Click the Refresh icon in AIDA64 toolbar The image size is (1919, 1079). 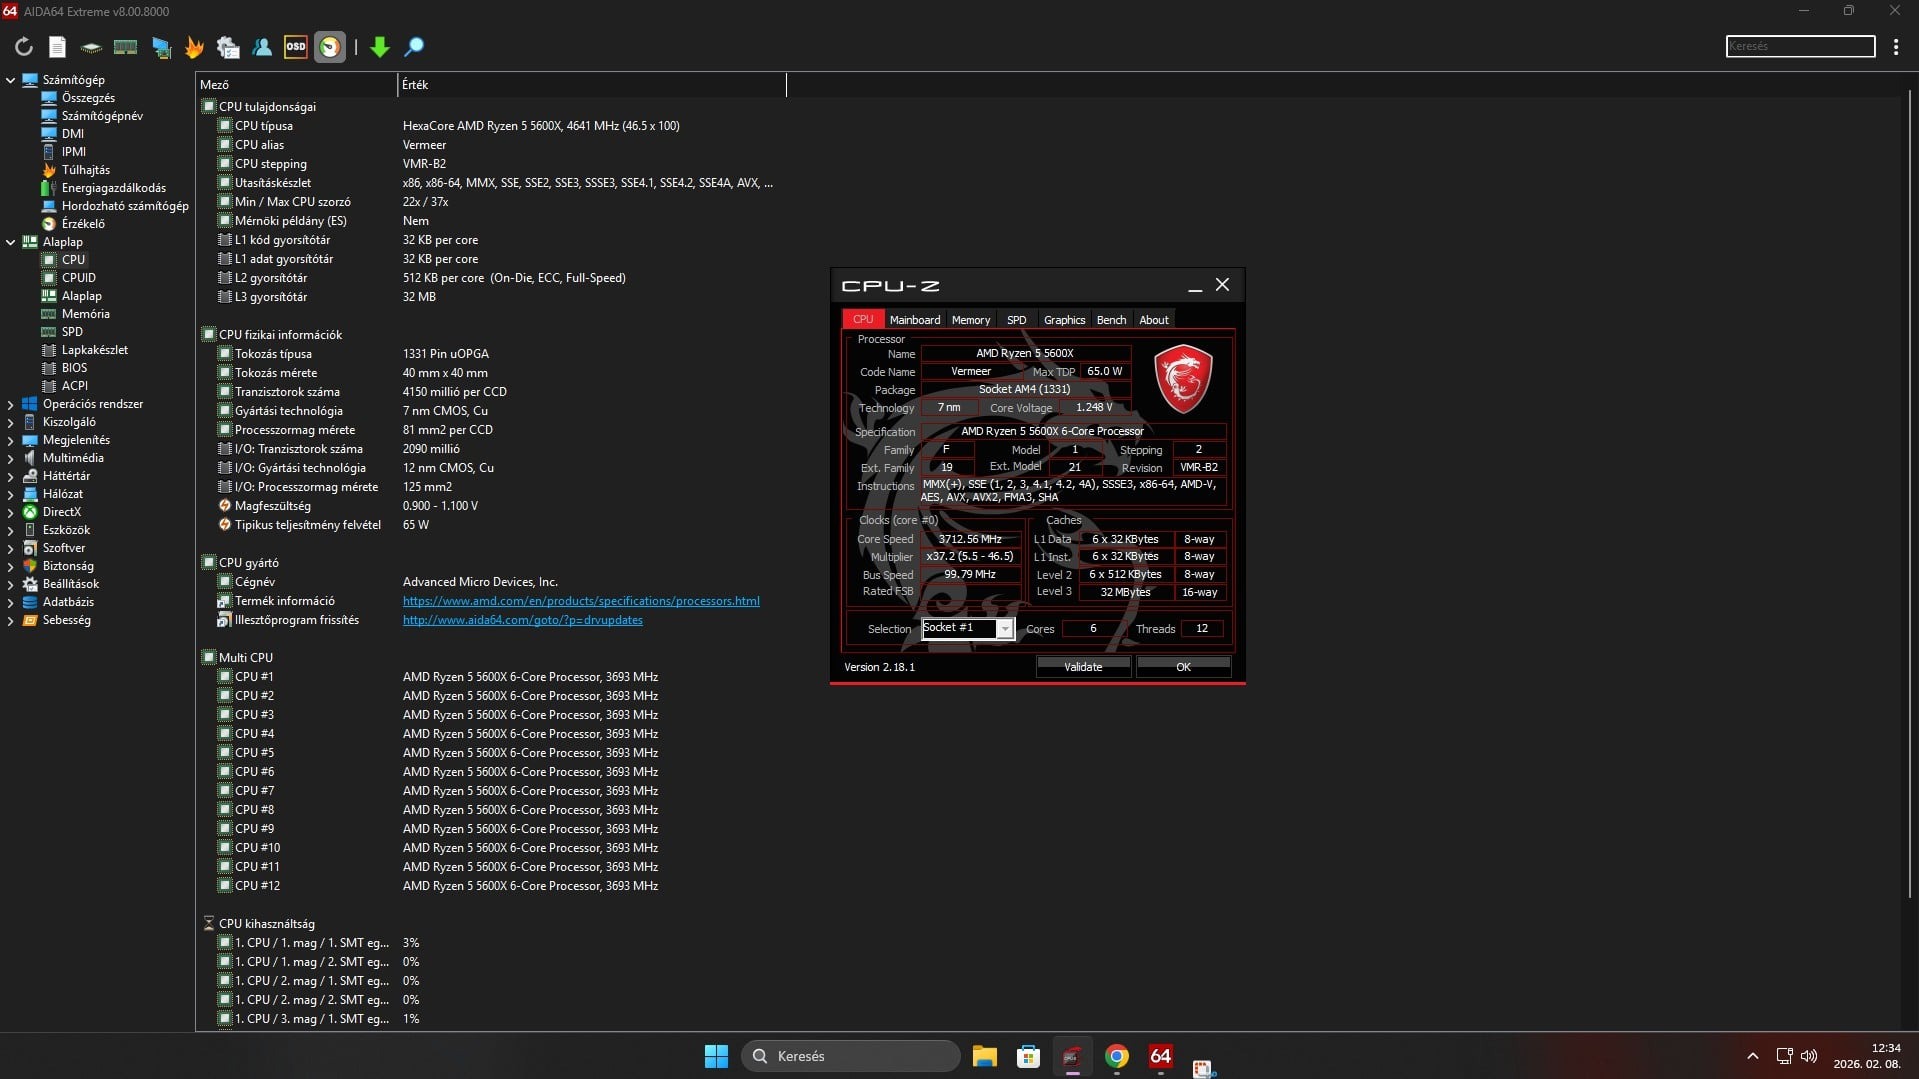pyautogui.click(x=23, y=47)
